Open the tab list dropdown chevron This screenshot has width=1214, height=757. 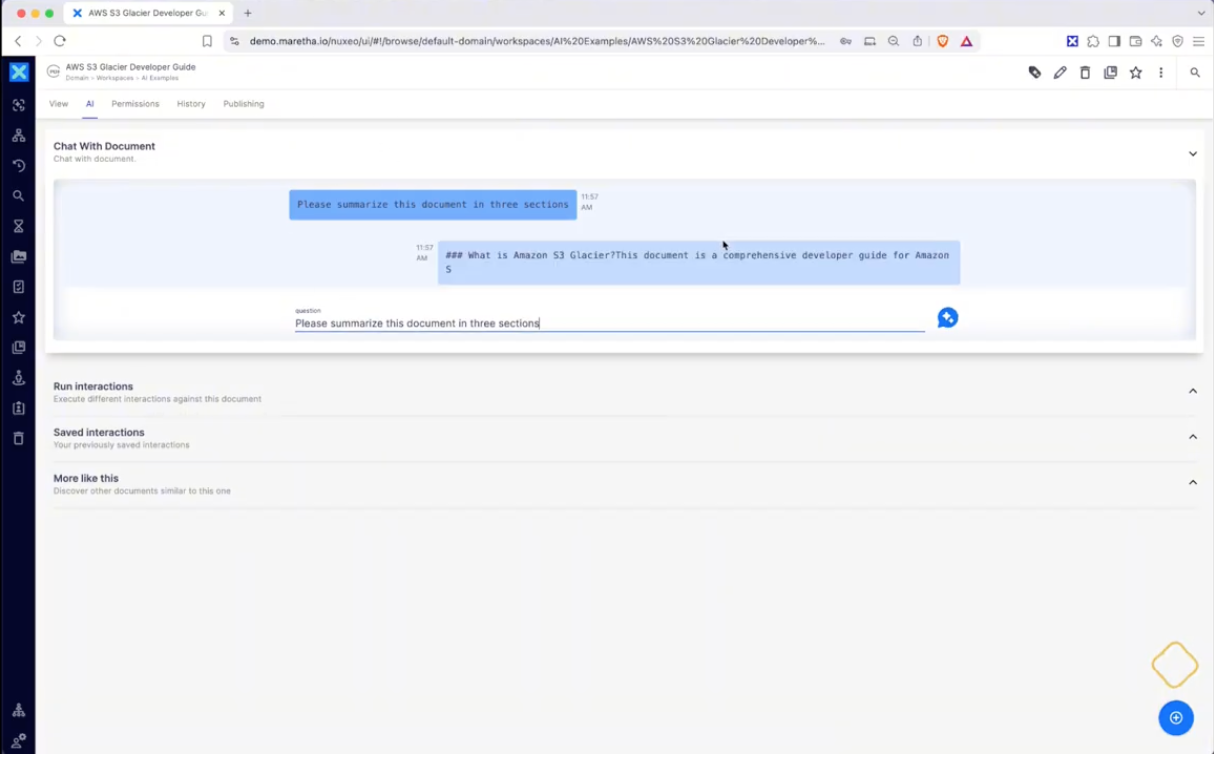pos(1201,13)
